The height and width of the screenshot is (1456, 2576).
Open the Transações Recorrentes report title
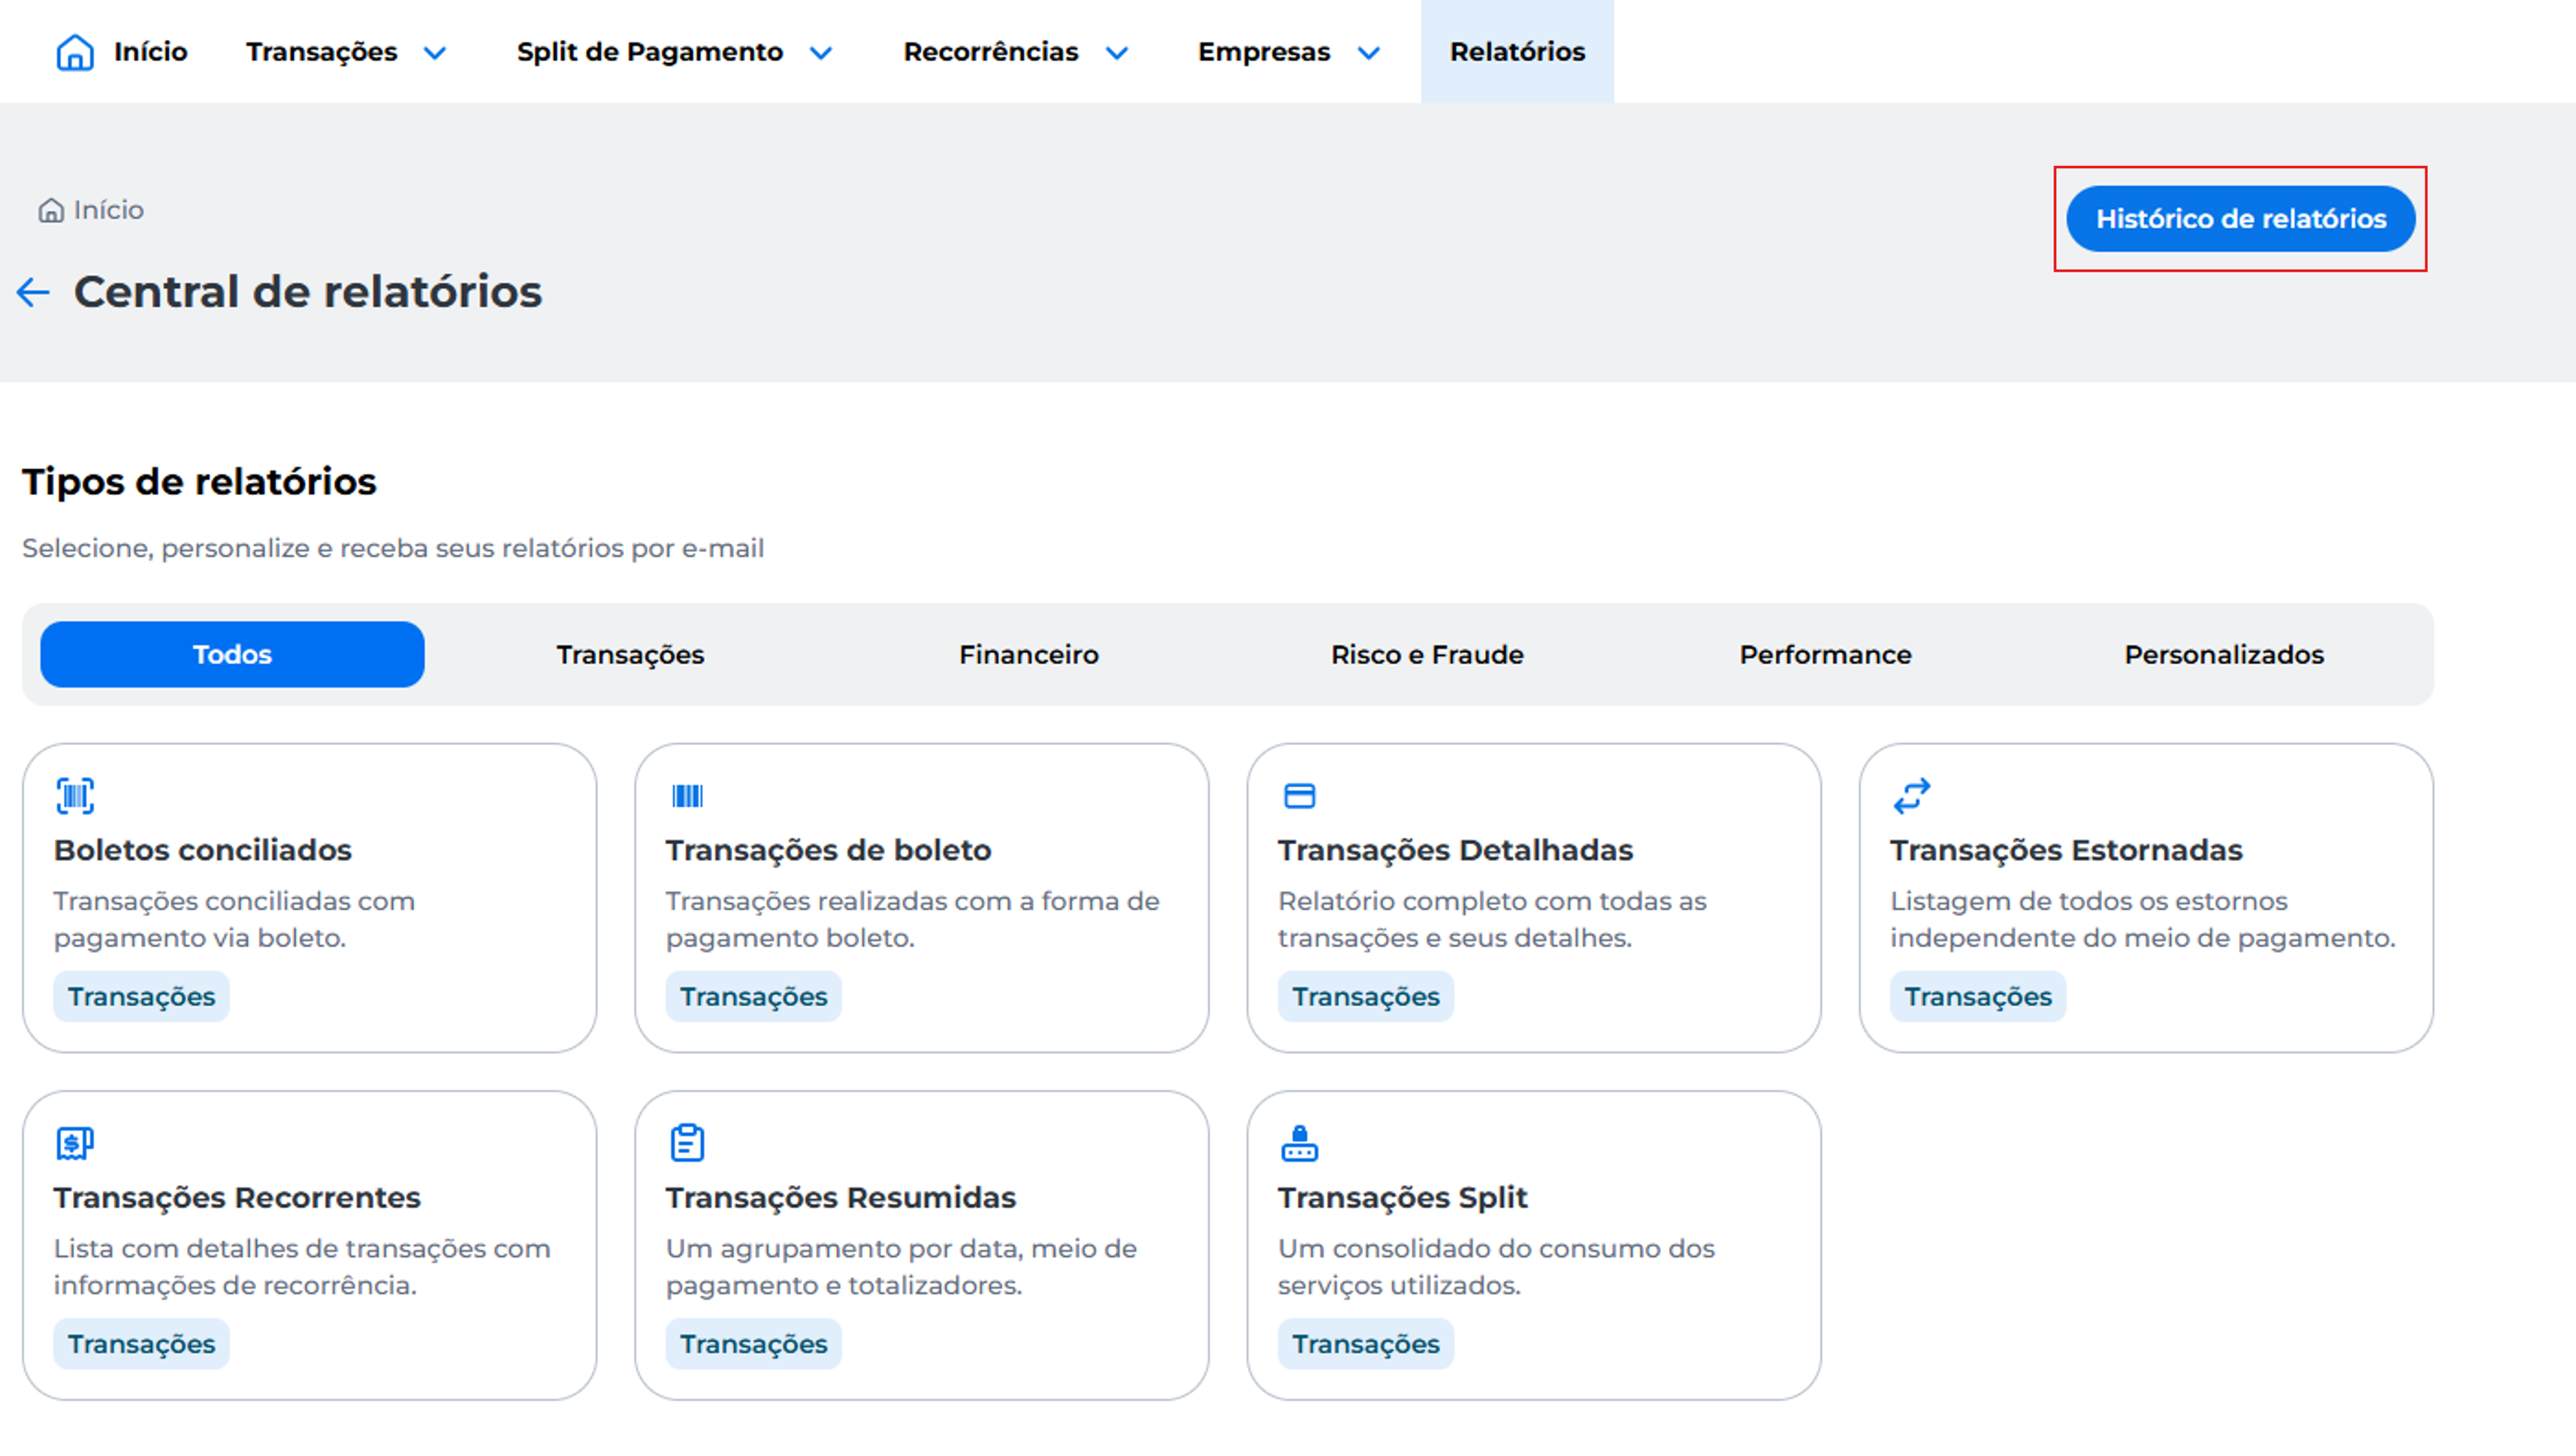coord(237,1197)
